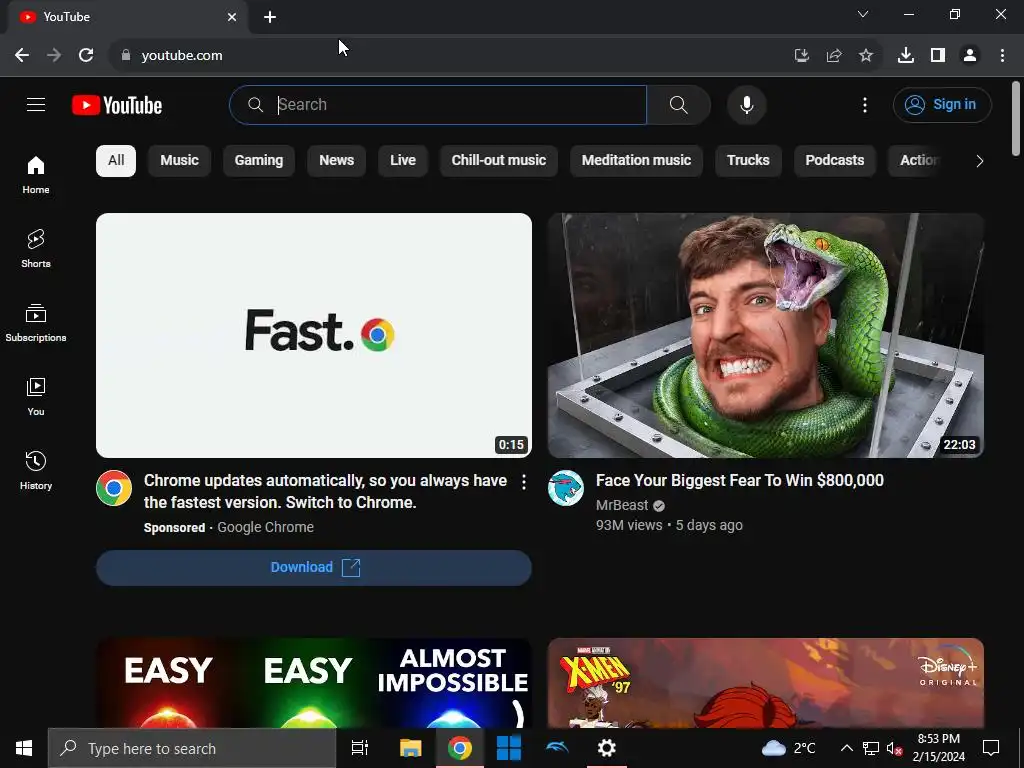This screenshot has width=1024, height=768.
Task: Click the page vertical scrollbar
Action: coord(1016,119)
